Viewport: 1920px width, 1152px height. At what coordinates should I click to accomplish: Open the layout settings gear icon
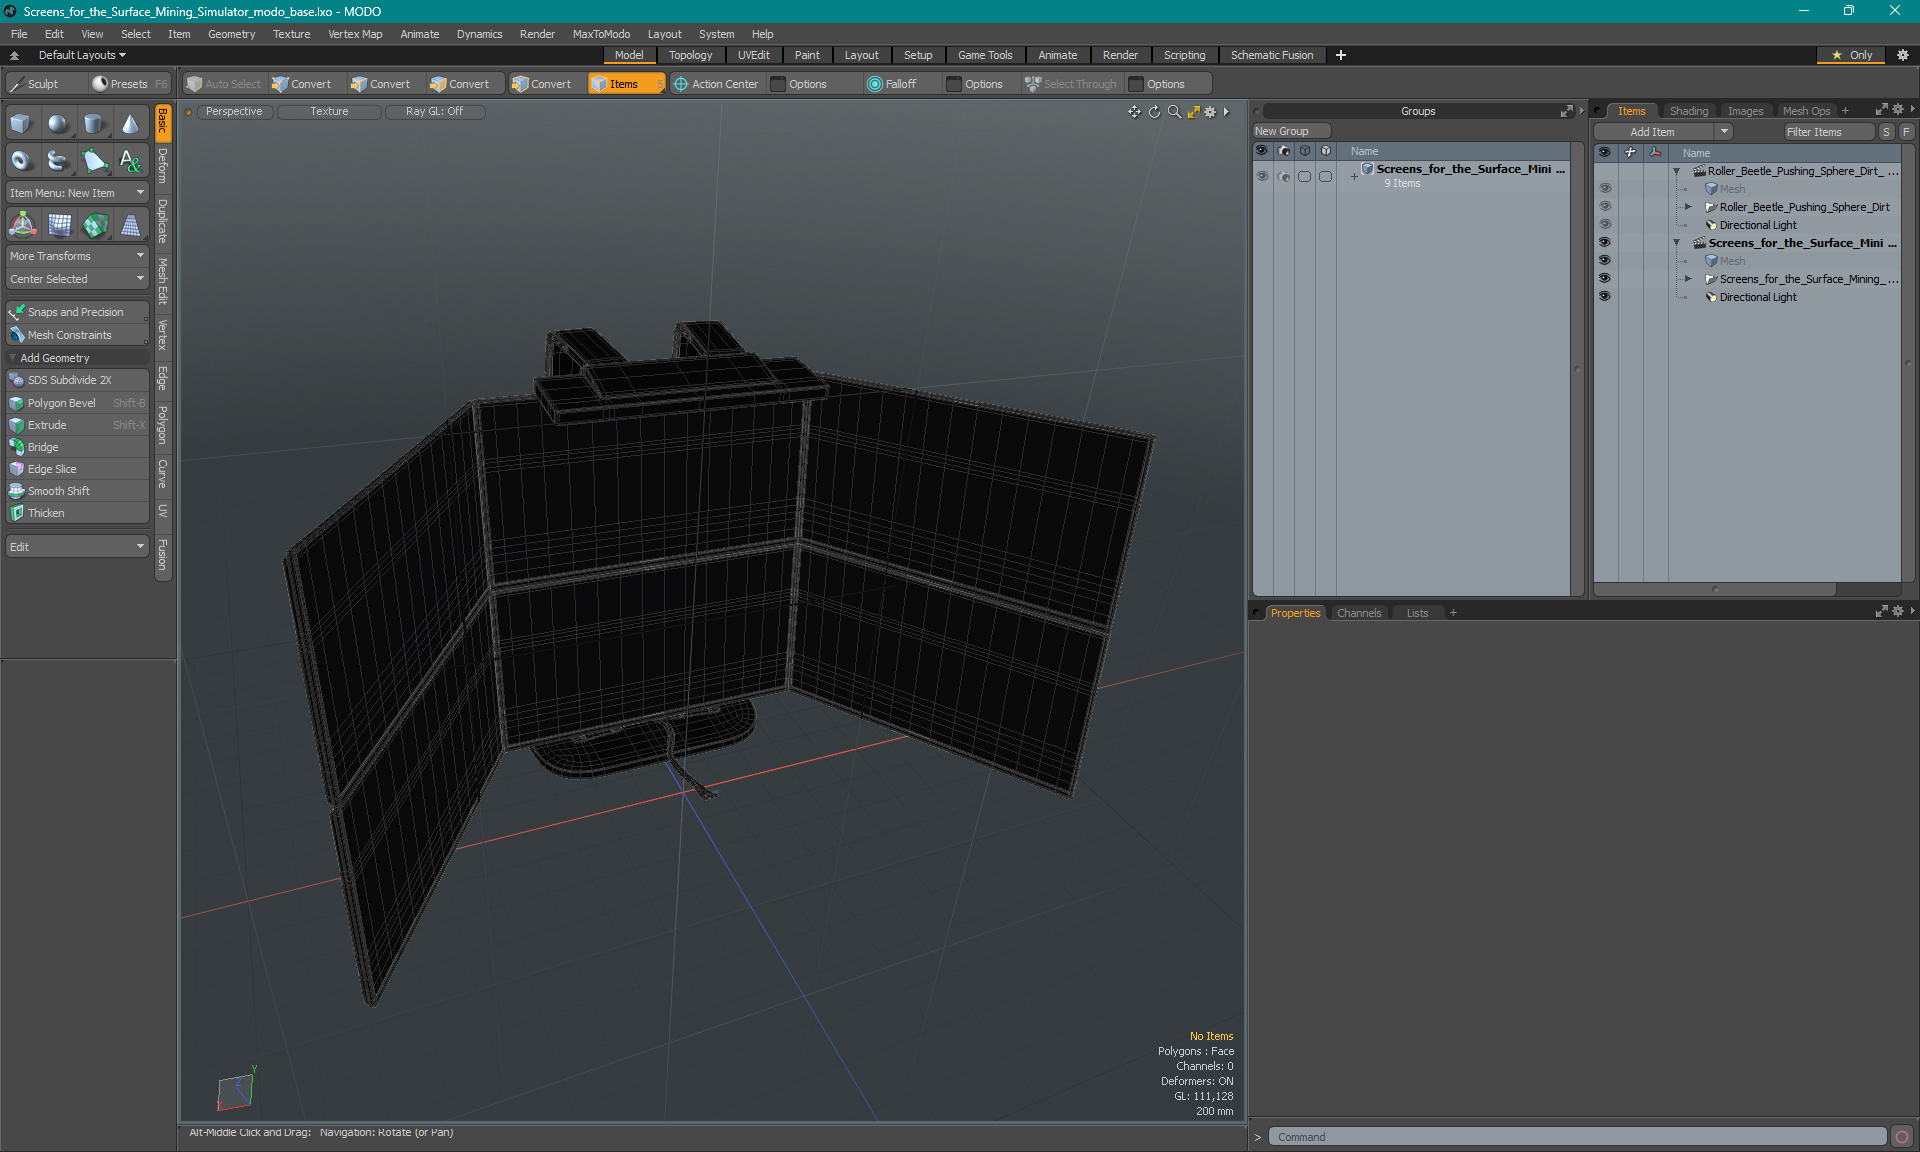(x=1903, y=55)
